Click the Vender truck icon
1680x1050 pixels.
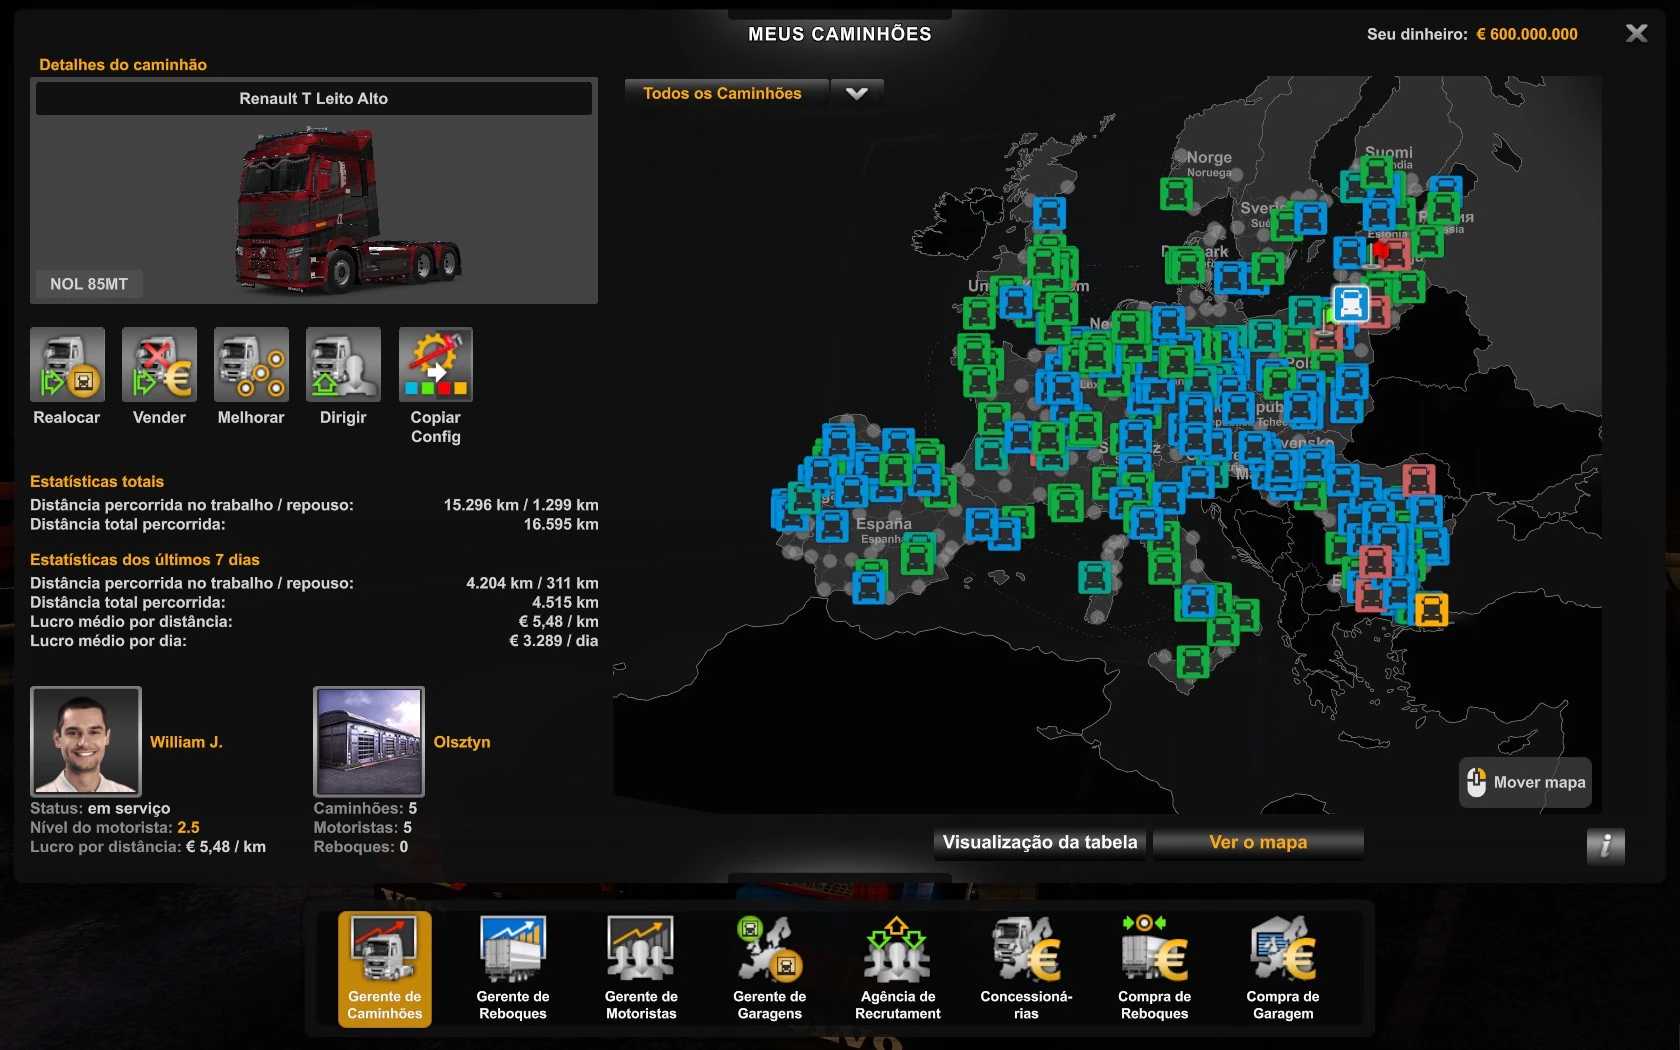(159, 365)
